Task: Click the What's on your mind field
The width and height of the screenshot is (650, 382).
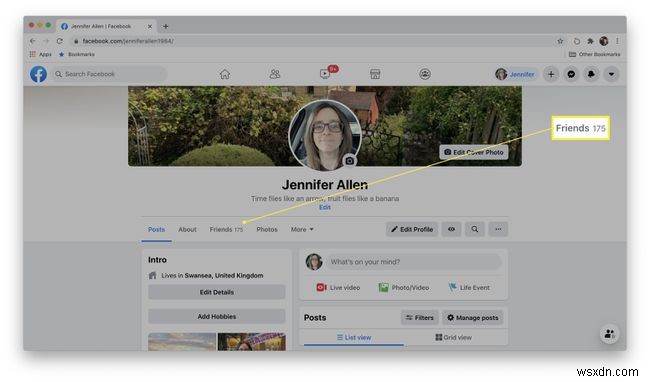Action: [413, 262]
